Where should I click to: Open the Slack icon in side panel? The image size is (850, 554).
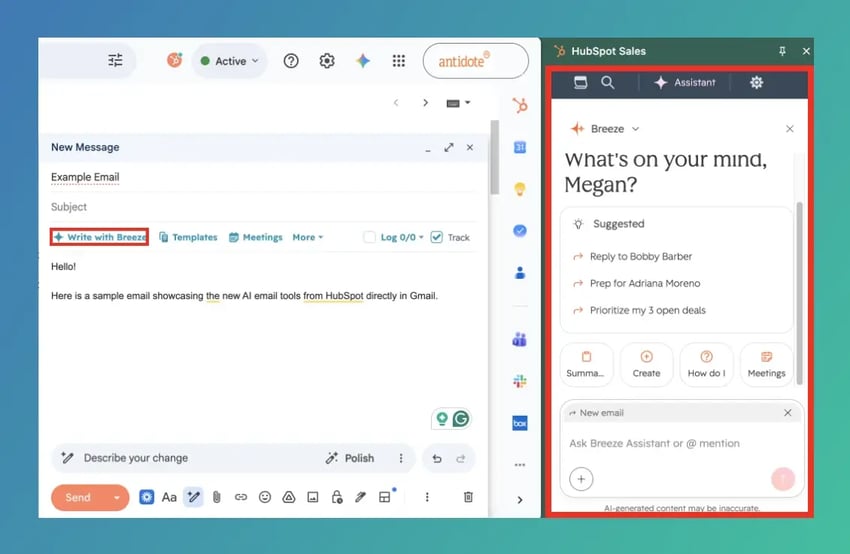(x=520, y=381)
